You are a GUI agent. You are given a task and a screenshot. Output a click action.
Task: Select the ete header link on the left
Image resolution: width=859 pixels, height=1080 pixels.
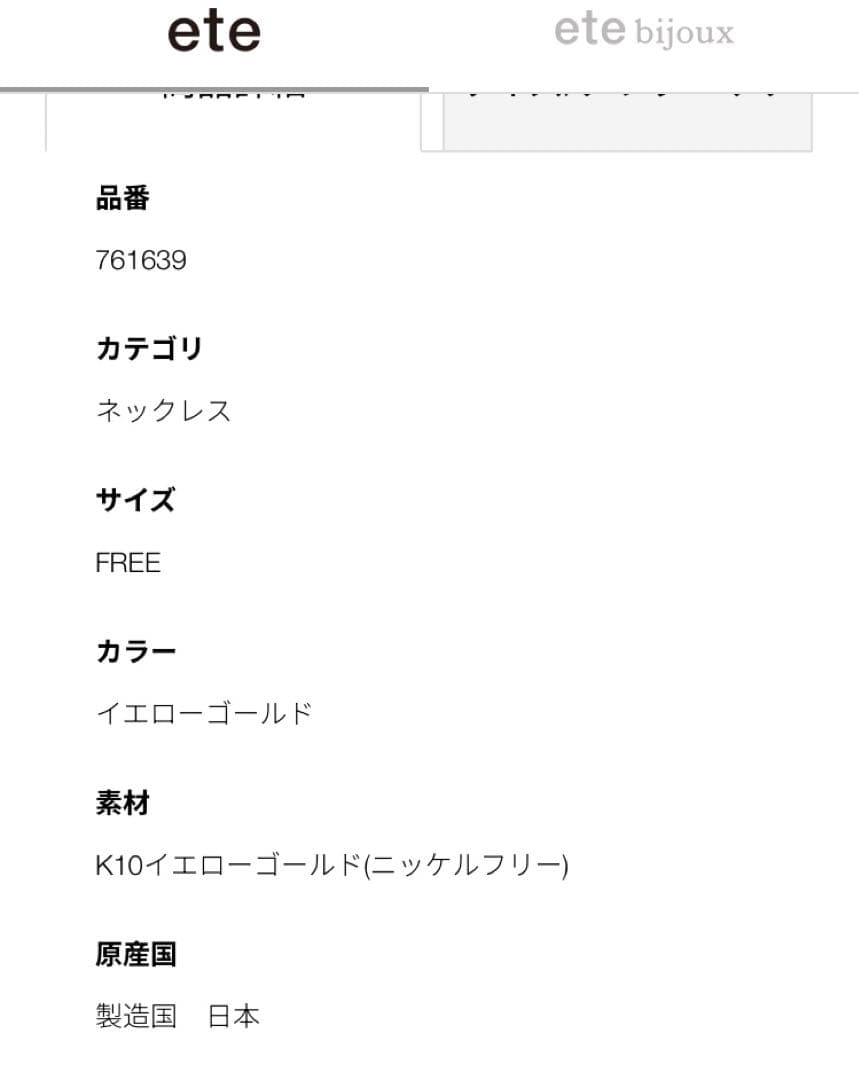pos(213,30)
